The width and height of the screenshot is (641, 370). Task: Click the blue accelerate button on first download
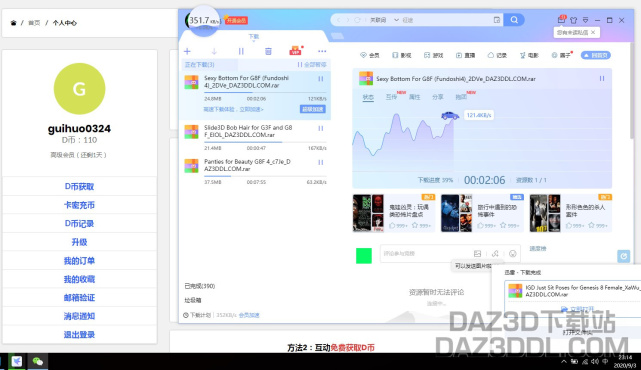click(313, 109)
